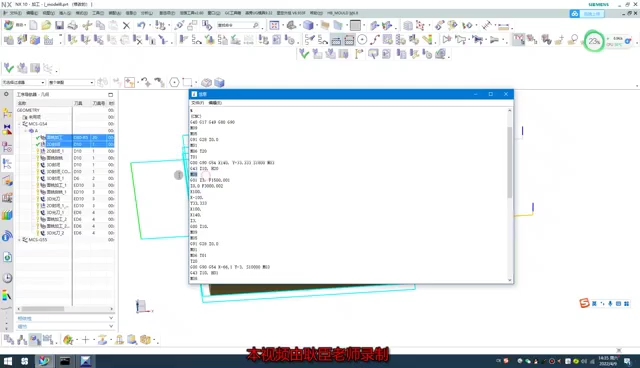The height and width of the screenshot is (368, 640).
Task: Click the Delete X icon
Action: (127, 26)
